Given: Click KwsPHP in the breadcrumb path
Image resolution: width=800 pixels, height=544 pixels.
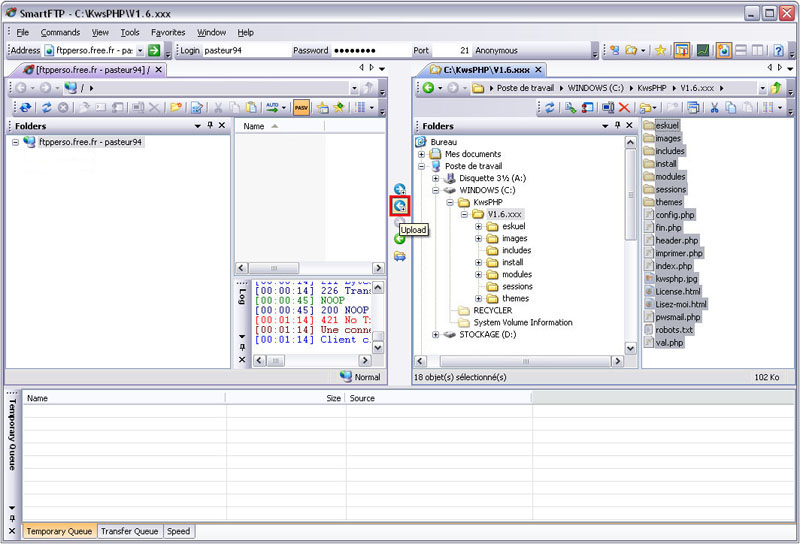Looking at the screenshot, I should (x=652, y=88).
